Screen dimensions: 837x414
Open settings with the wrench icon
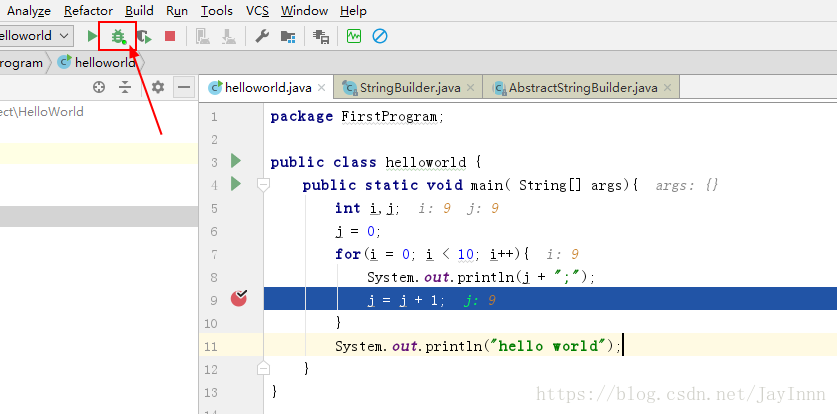coord(262,36)
